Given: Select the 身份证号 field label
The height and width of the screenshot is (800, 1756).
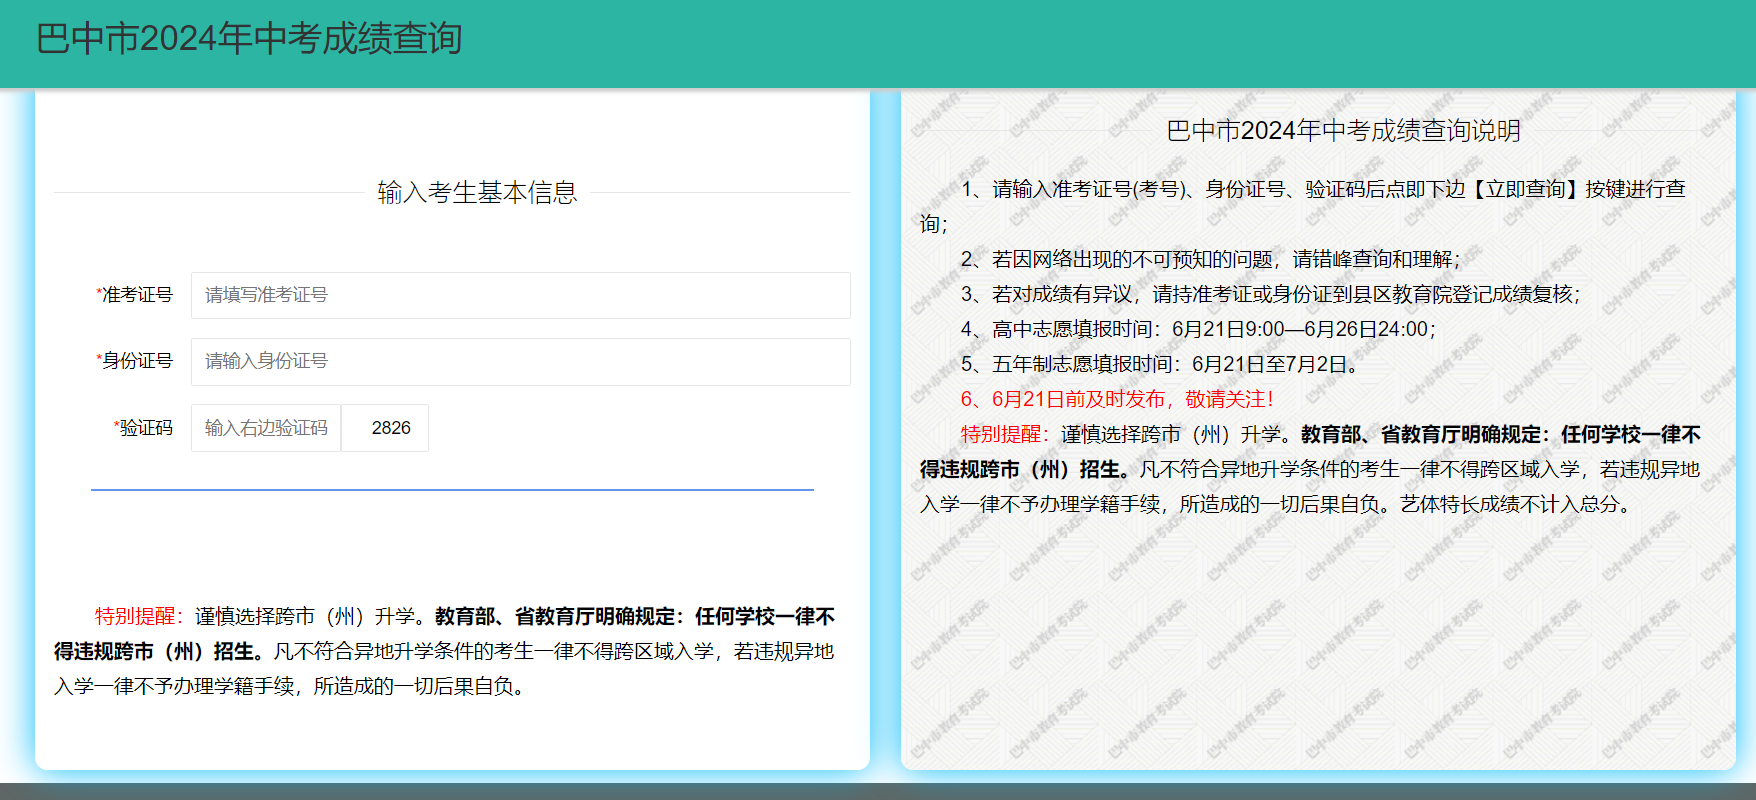Looking at the screenshot, I should (x=136, y=361).
